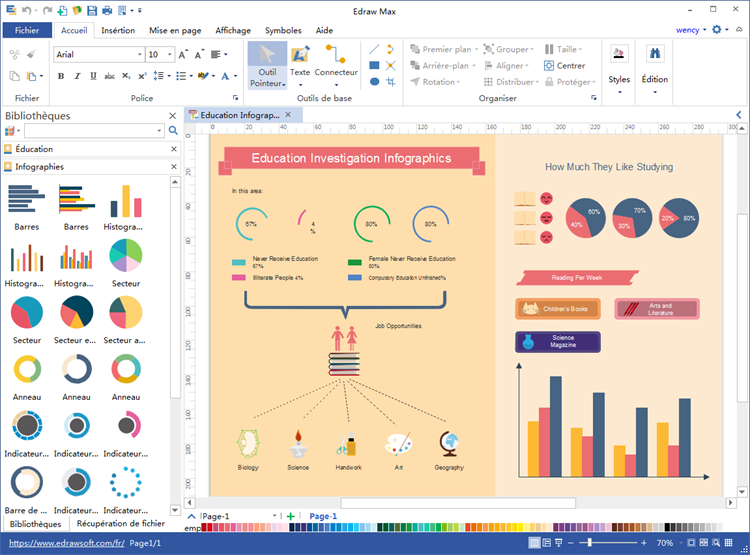The image size is (750, 555).
Task: Click the presentation view icon in status bar
Action: (558, 543)
